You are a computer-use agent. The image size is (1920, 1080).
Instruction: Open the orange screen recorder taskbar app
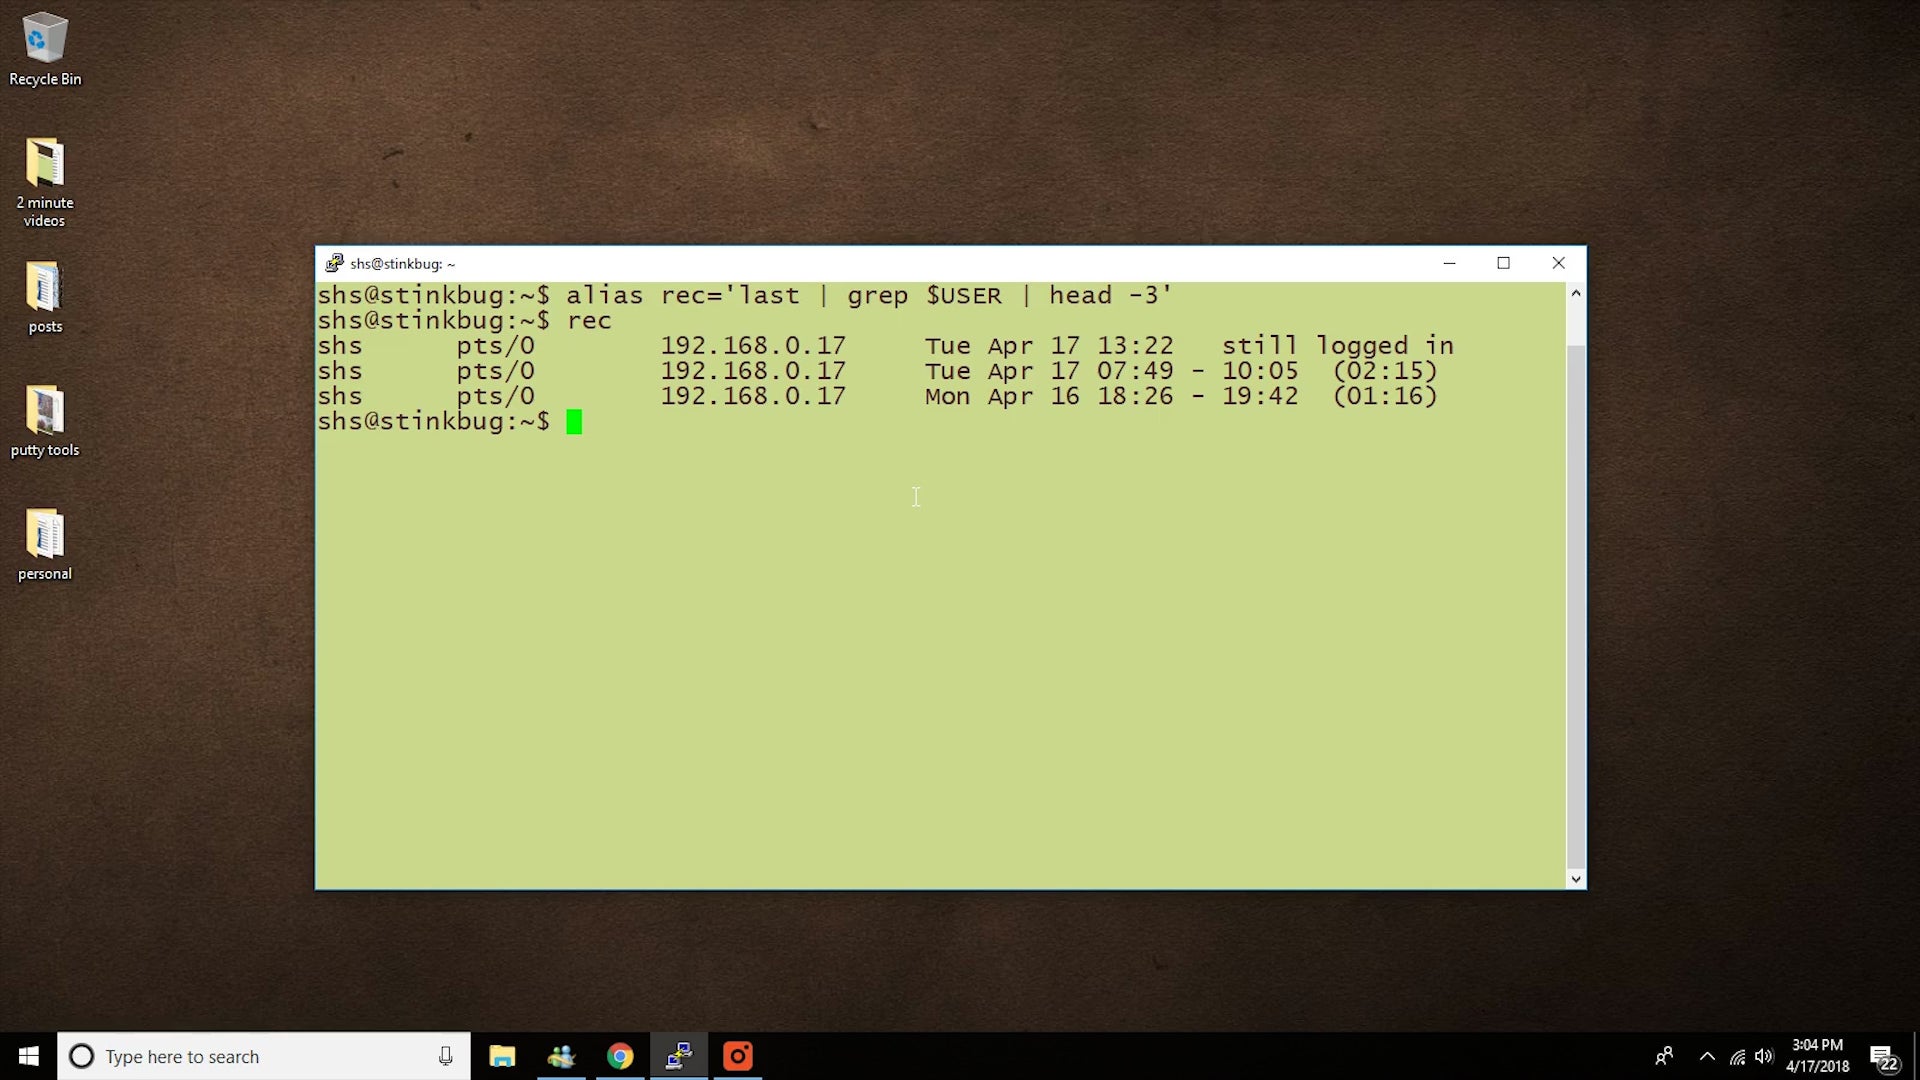738,1056
